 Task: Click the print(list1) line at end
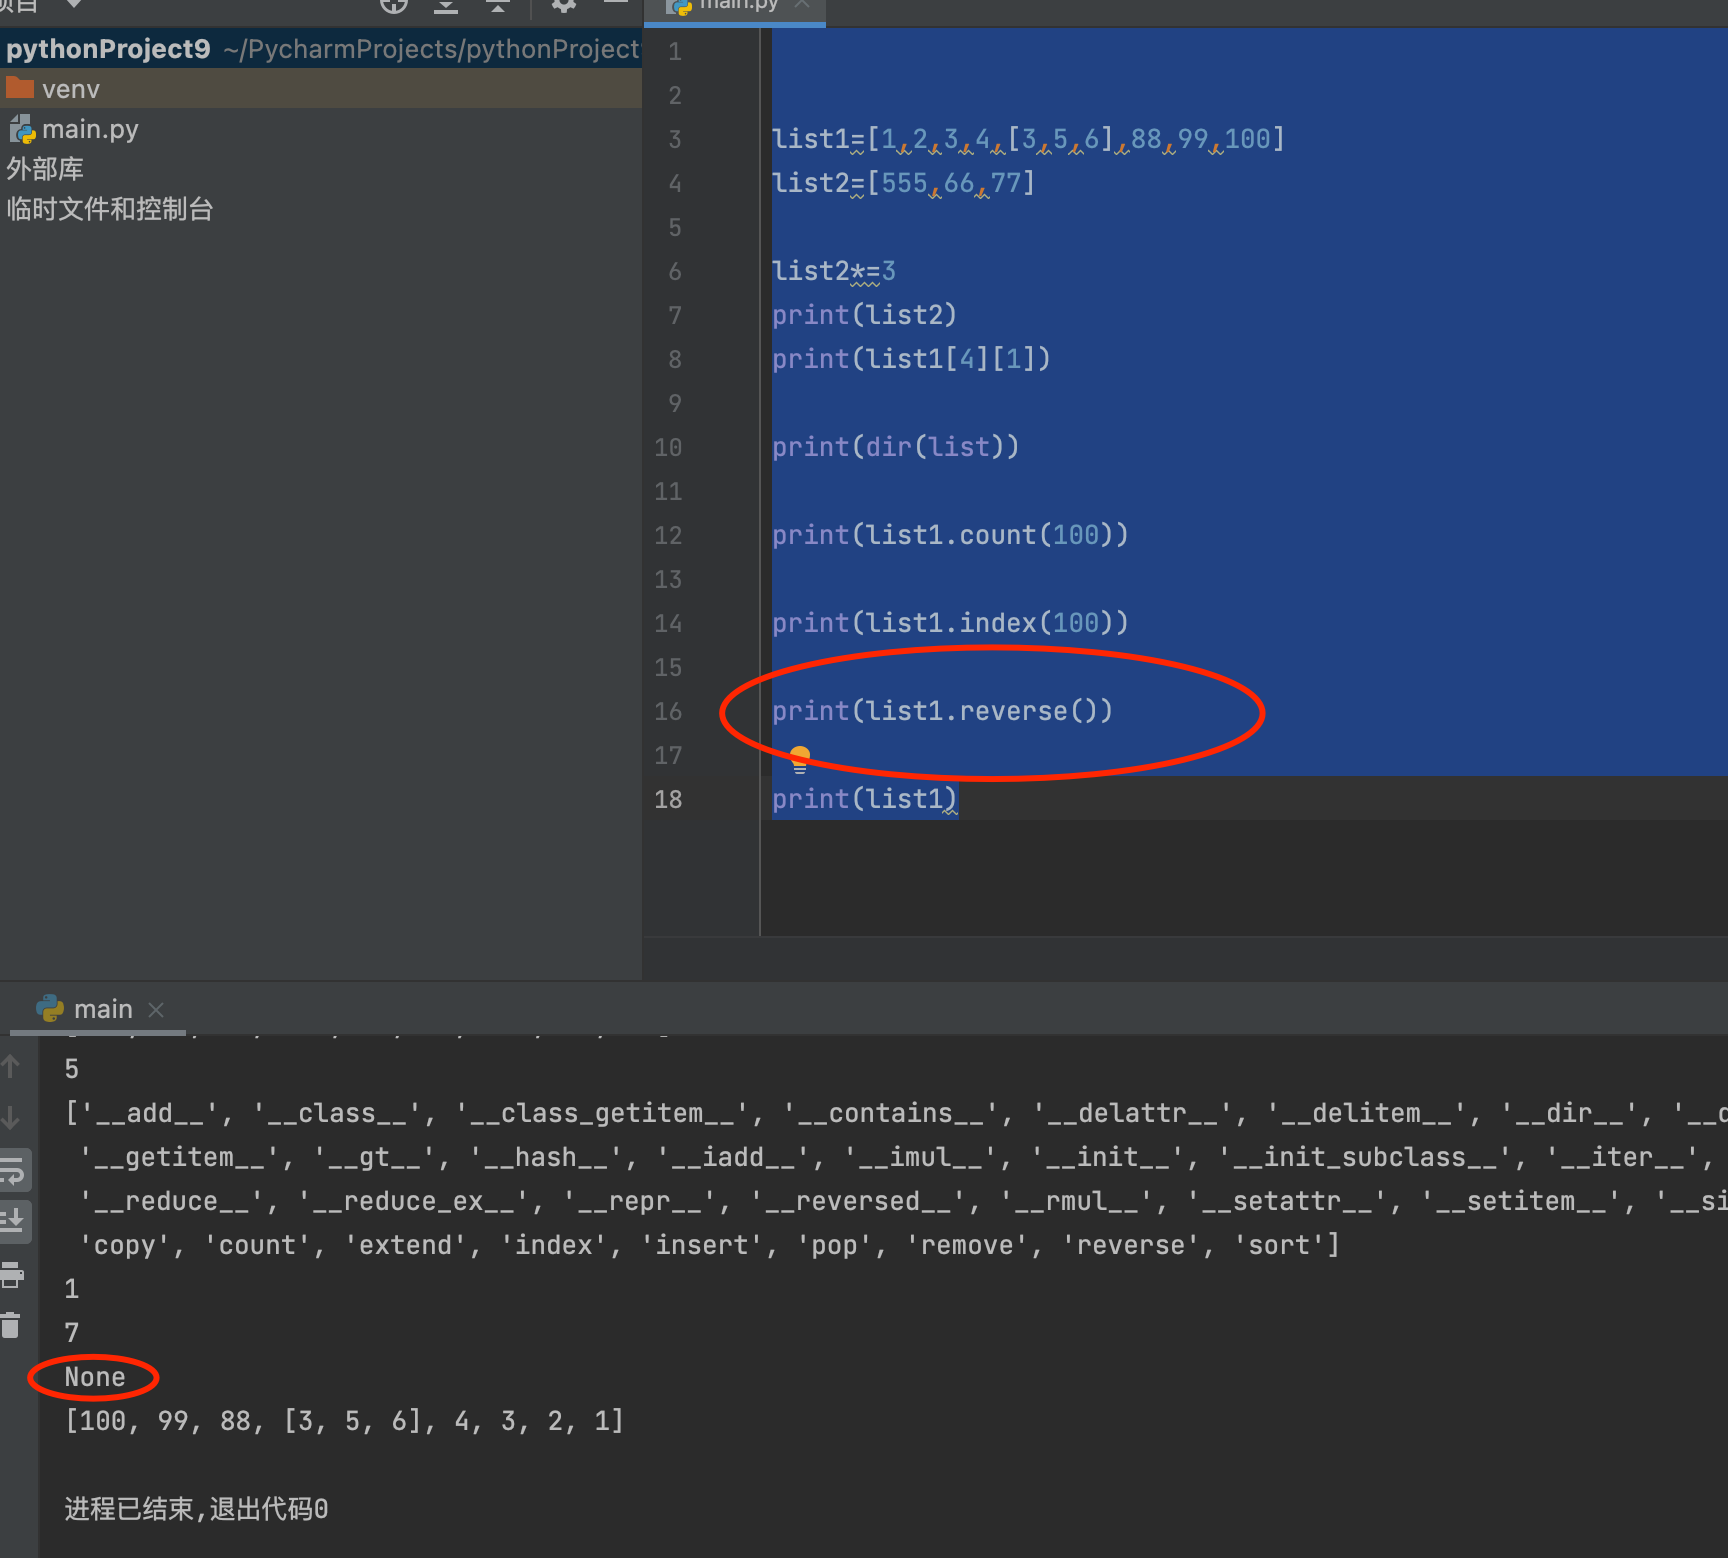pos(864,799)
